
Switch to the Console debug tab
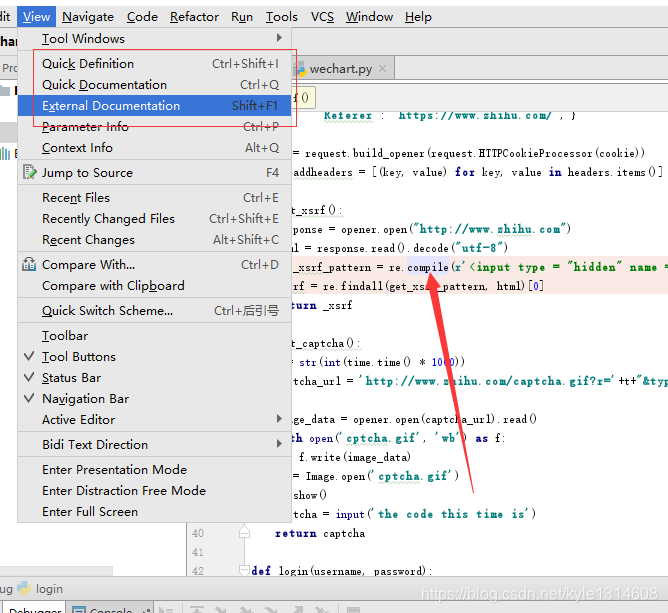(x=110, y=609)
